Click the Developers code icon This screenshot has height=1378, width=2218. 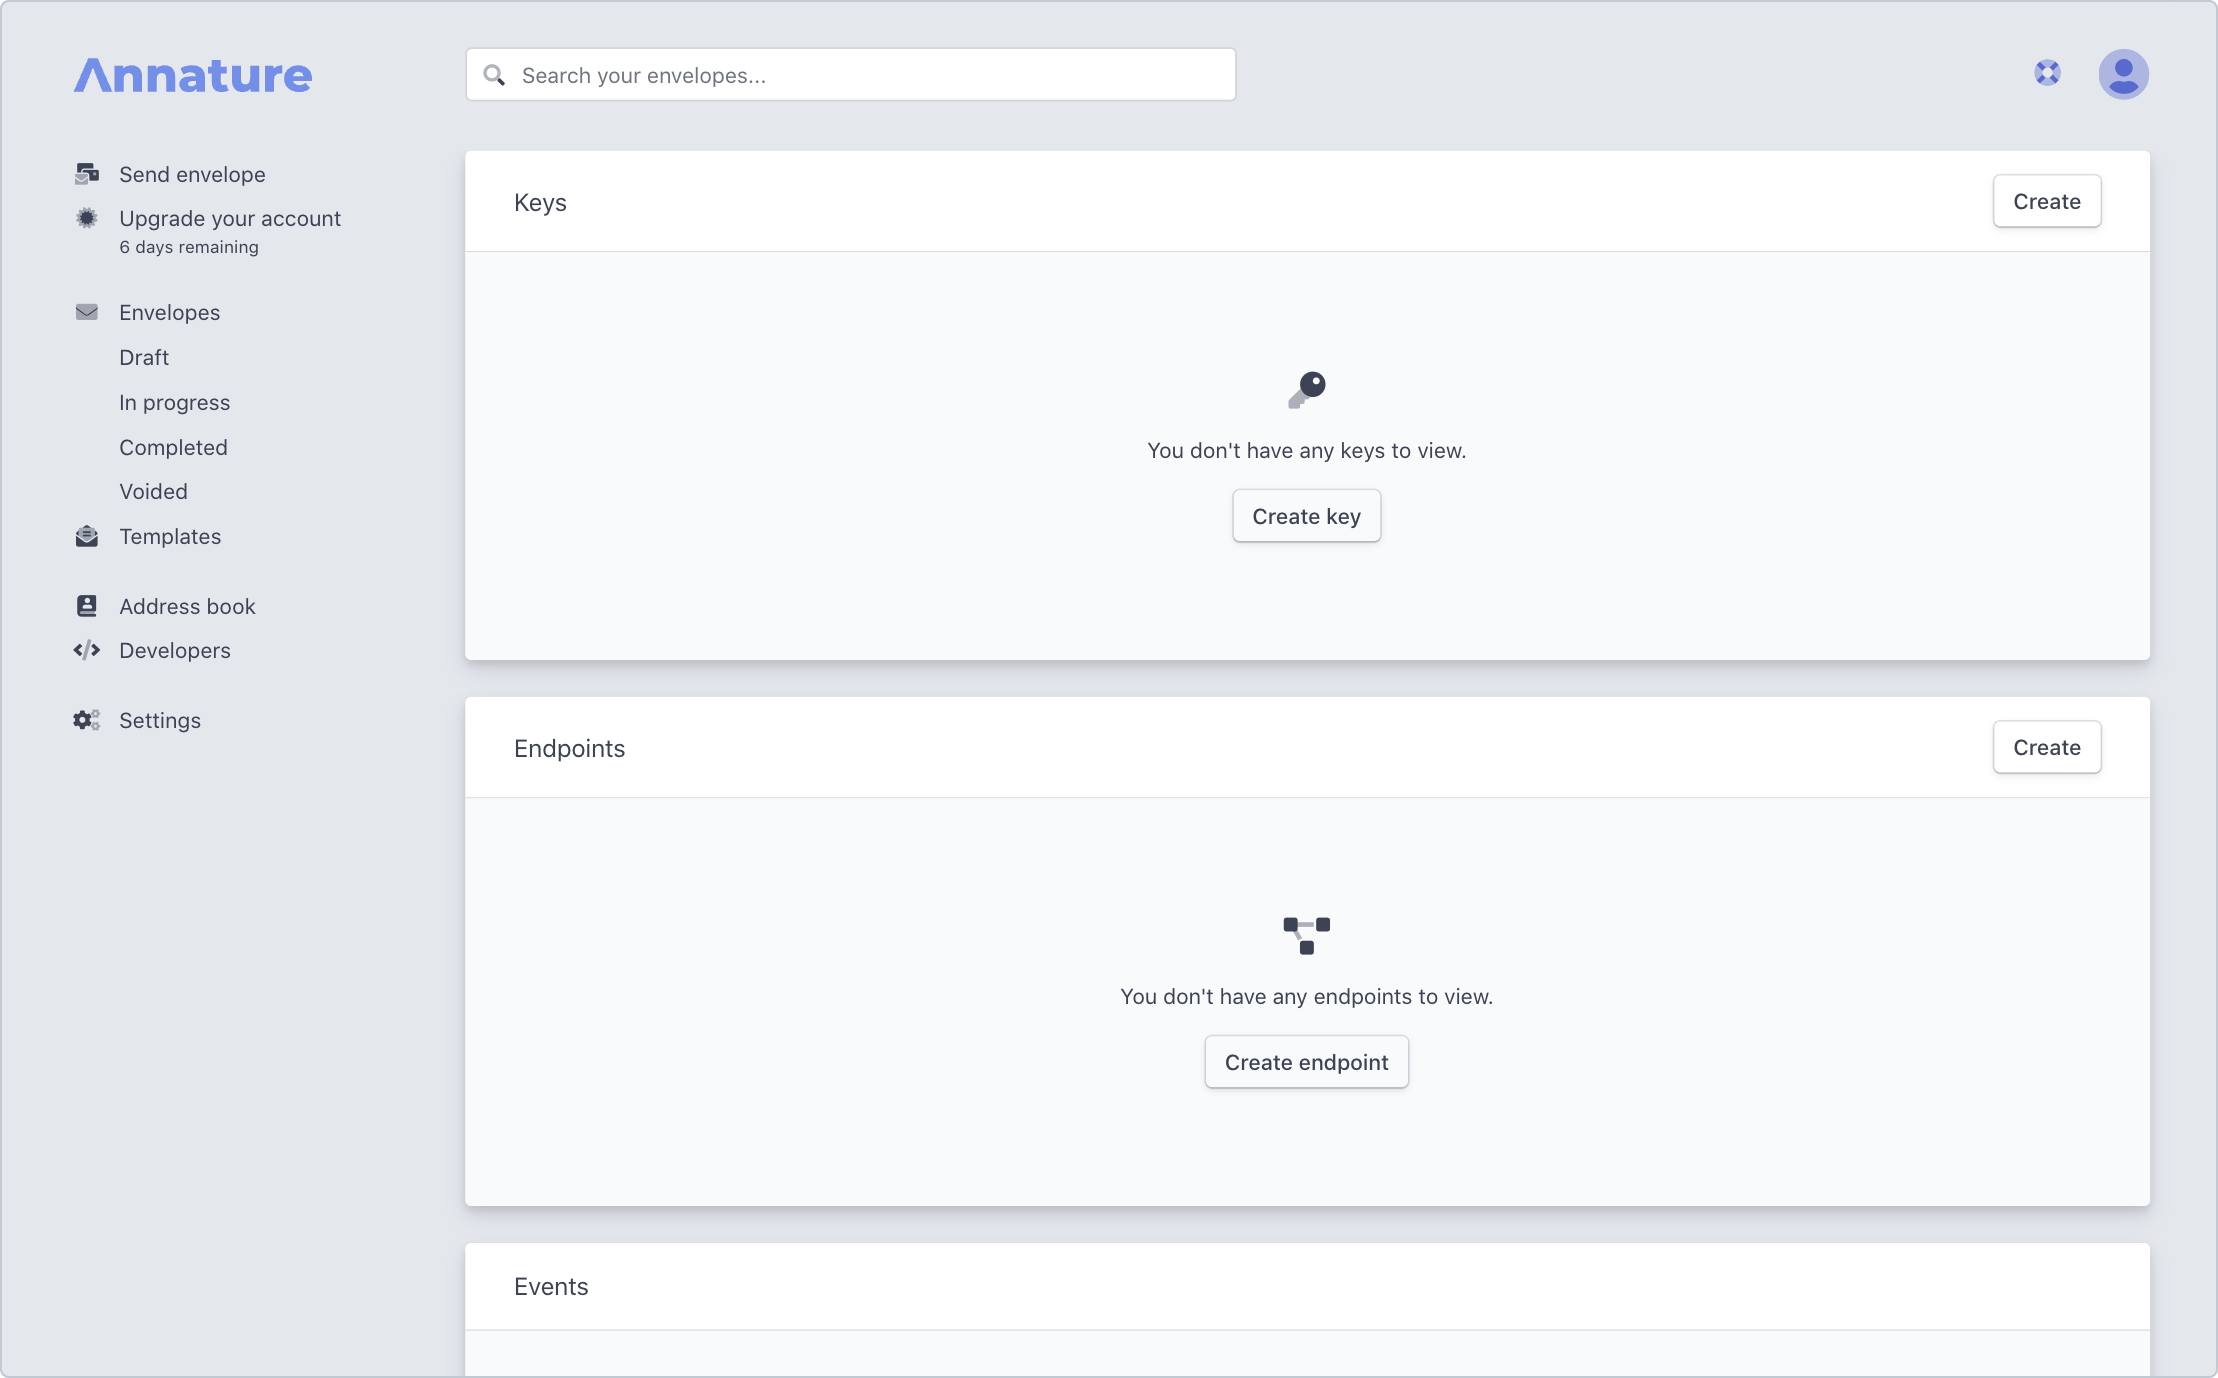tap(87, 650)
